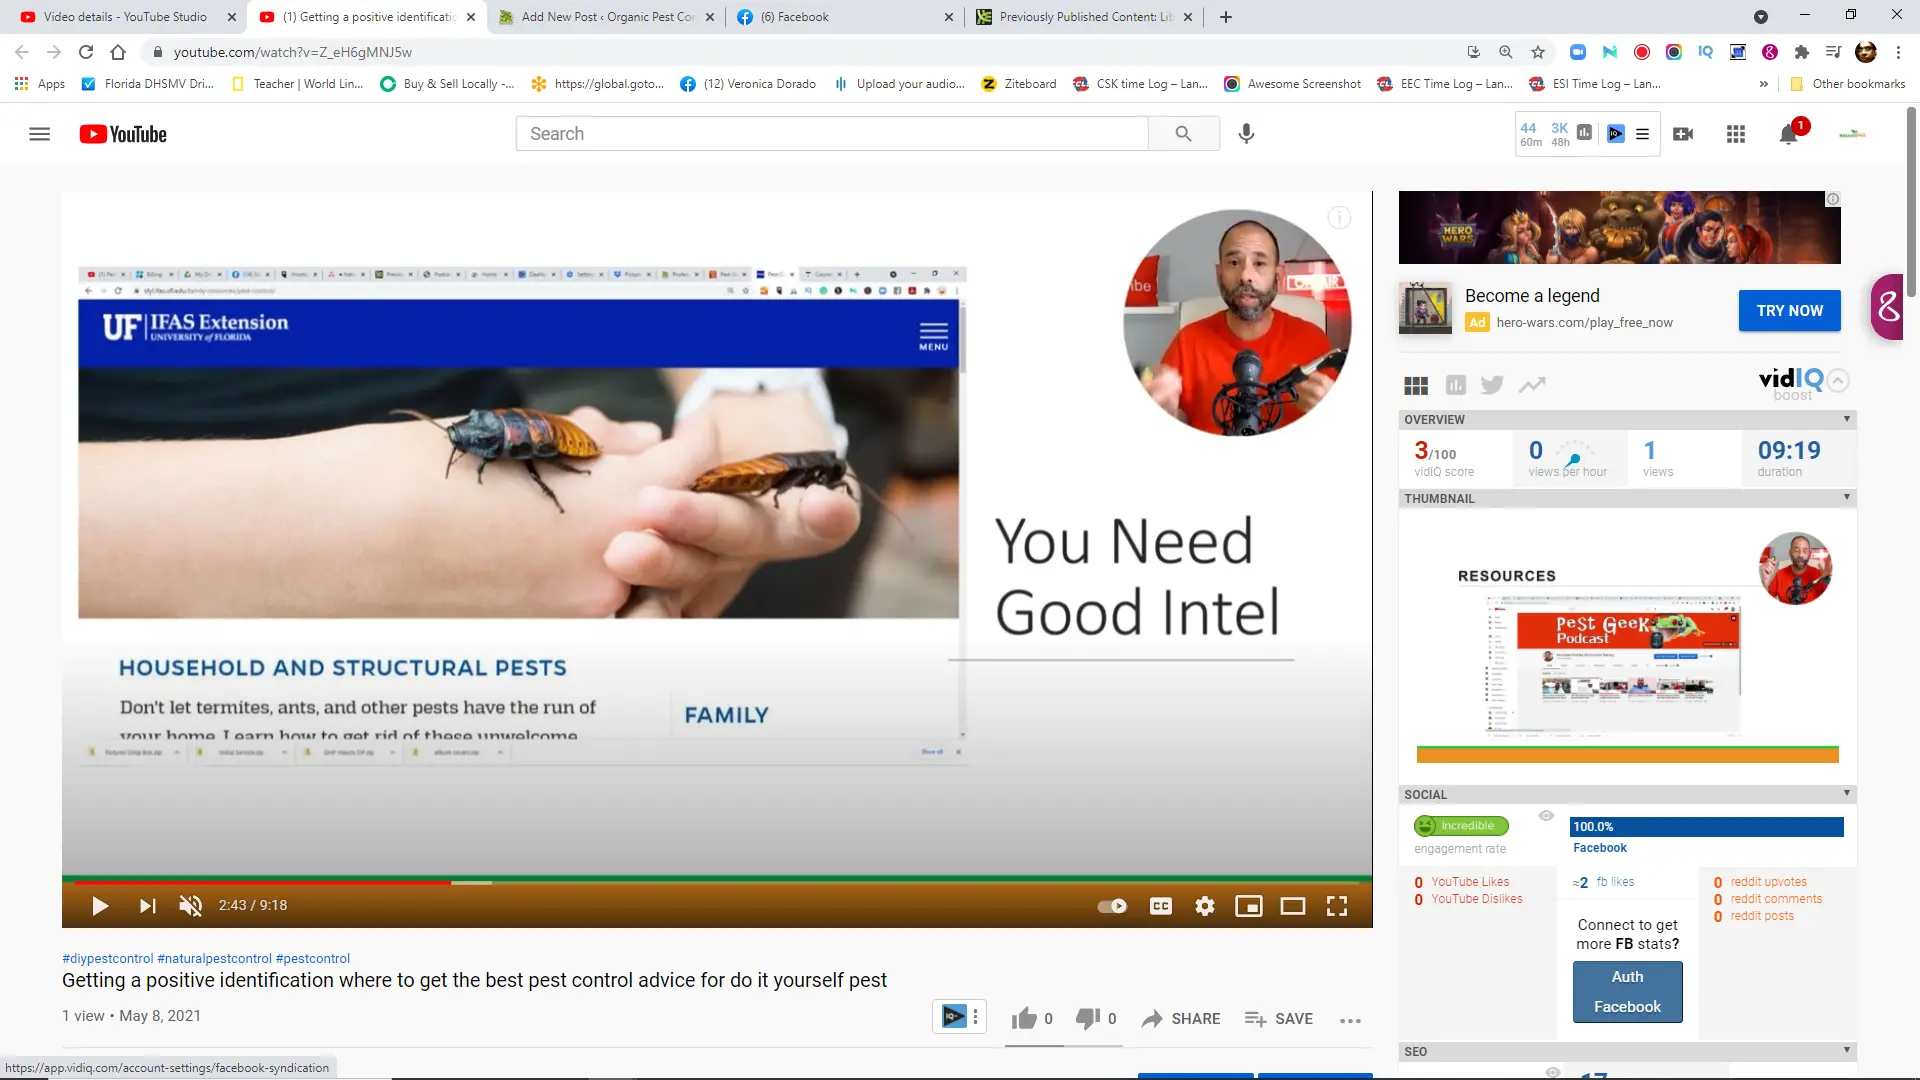Collapse the SEO section
The image size is (1920, 1080).
click(x=1847, y=1050)
